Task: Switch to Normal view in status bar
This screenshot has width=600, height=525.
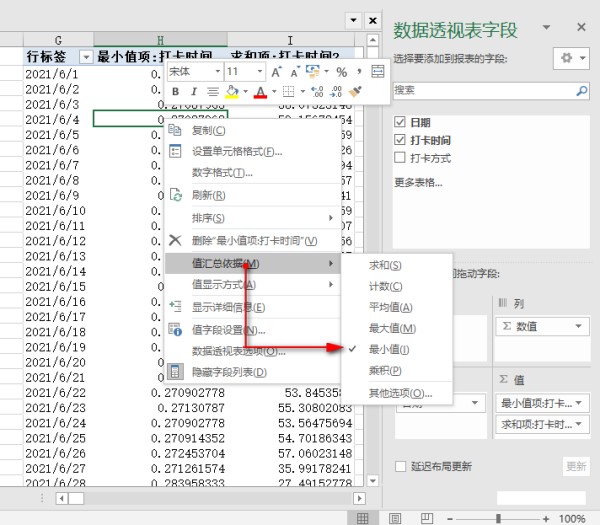Action: (363, 518)
